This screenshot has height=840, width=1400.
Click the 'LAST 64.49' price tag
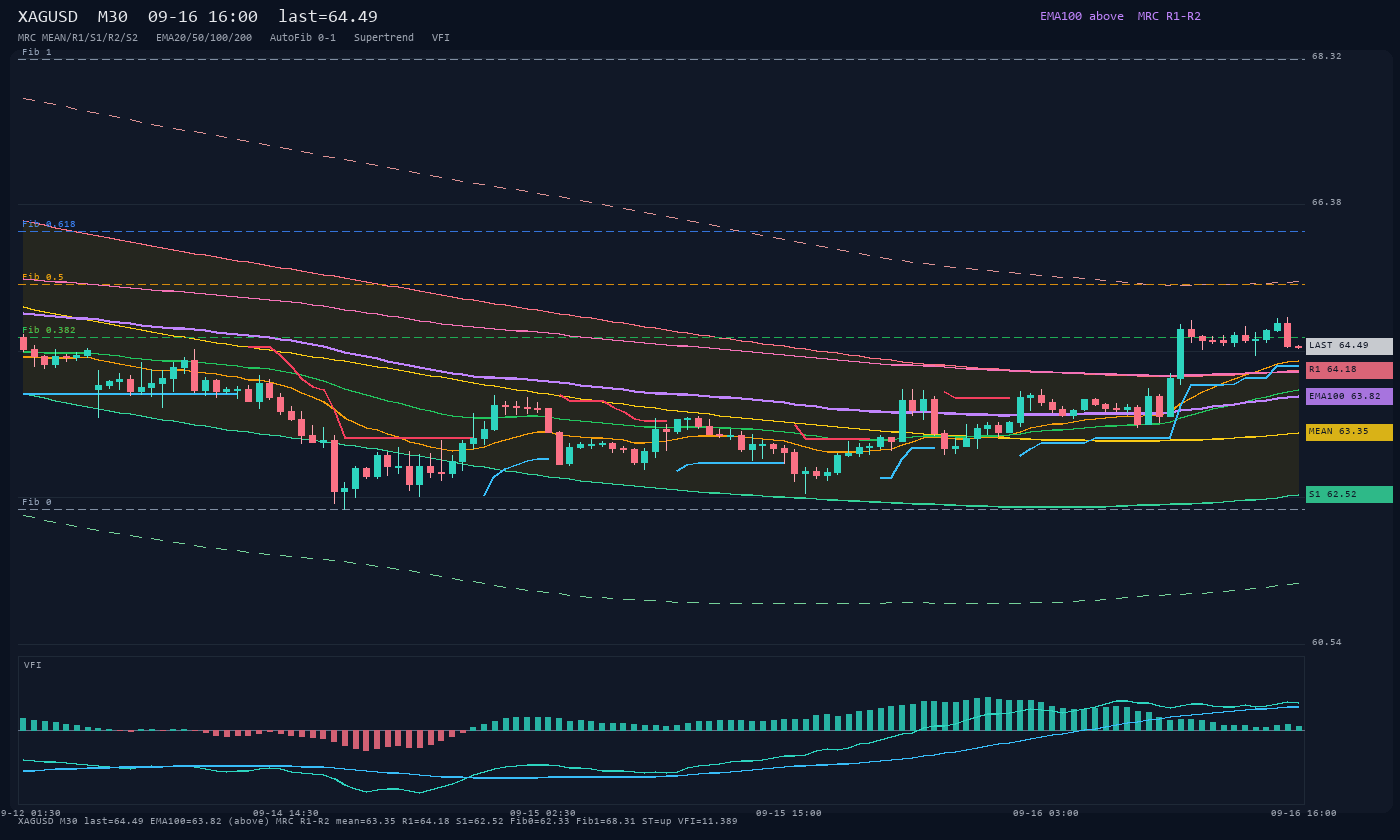pos(1349,346)
